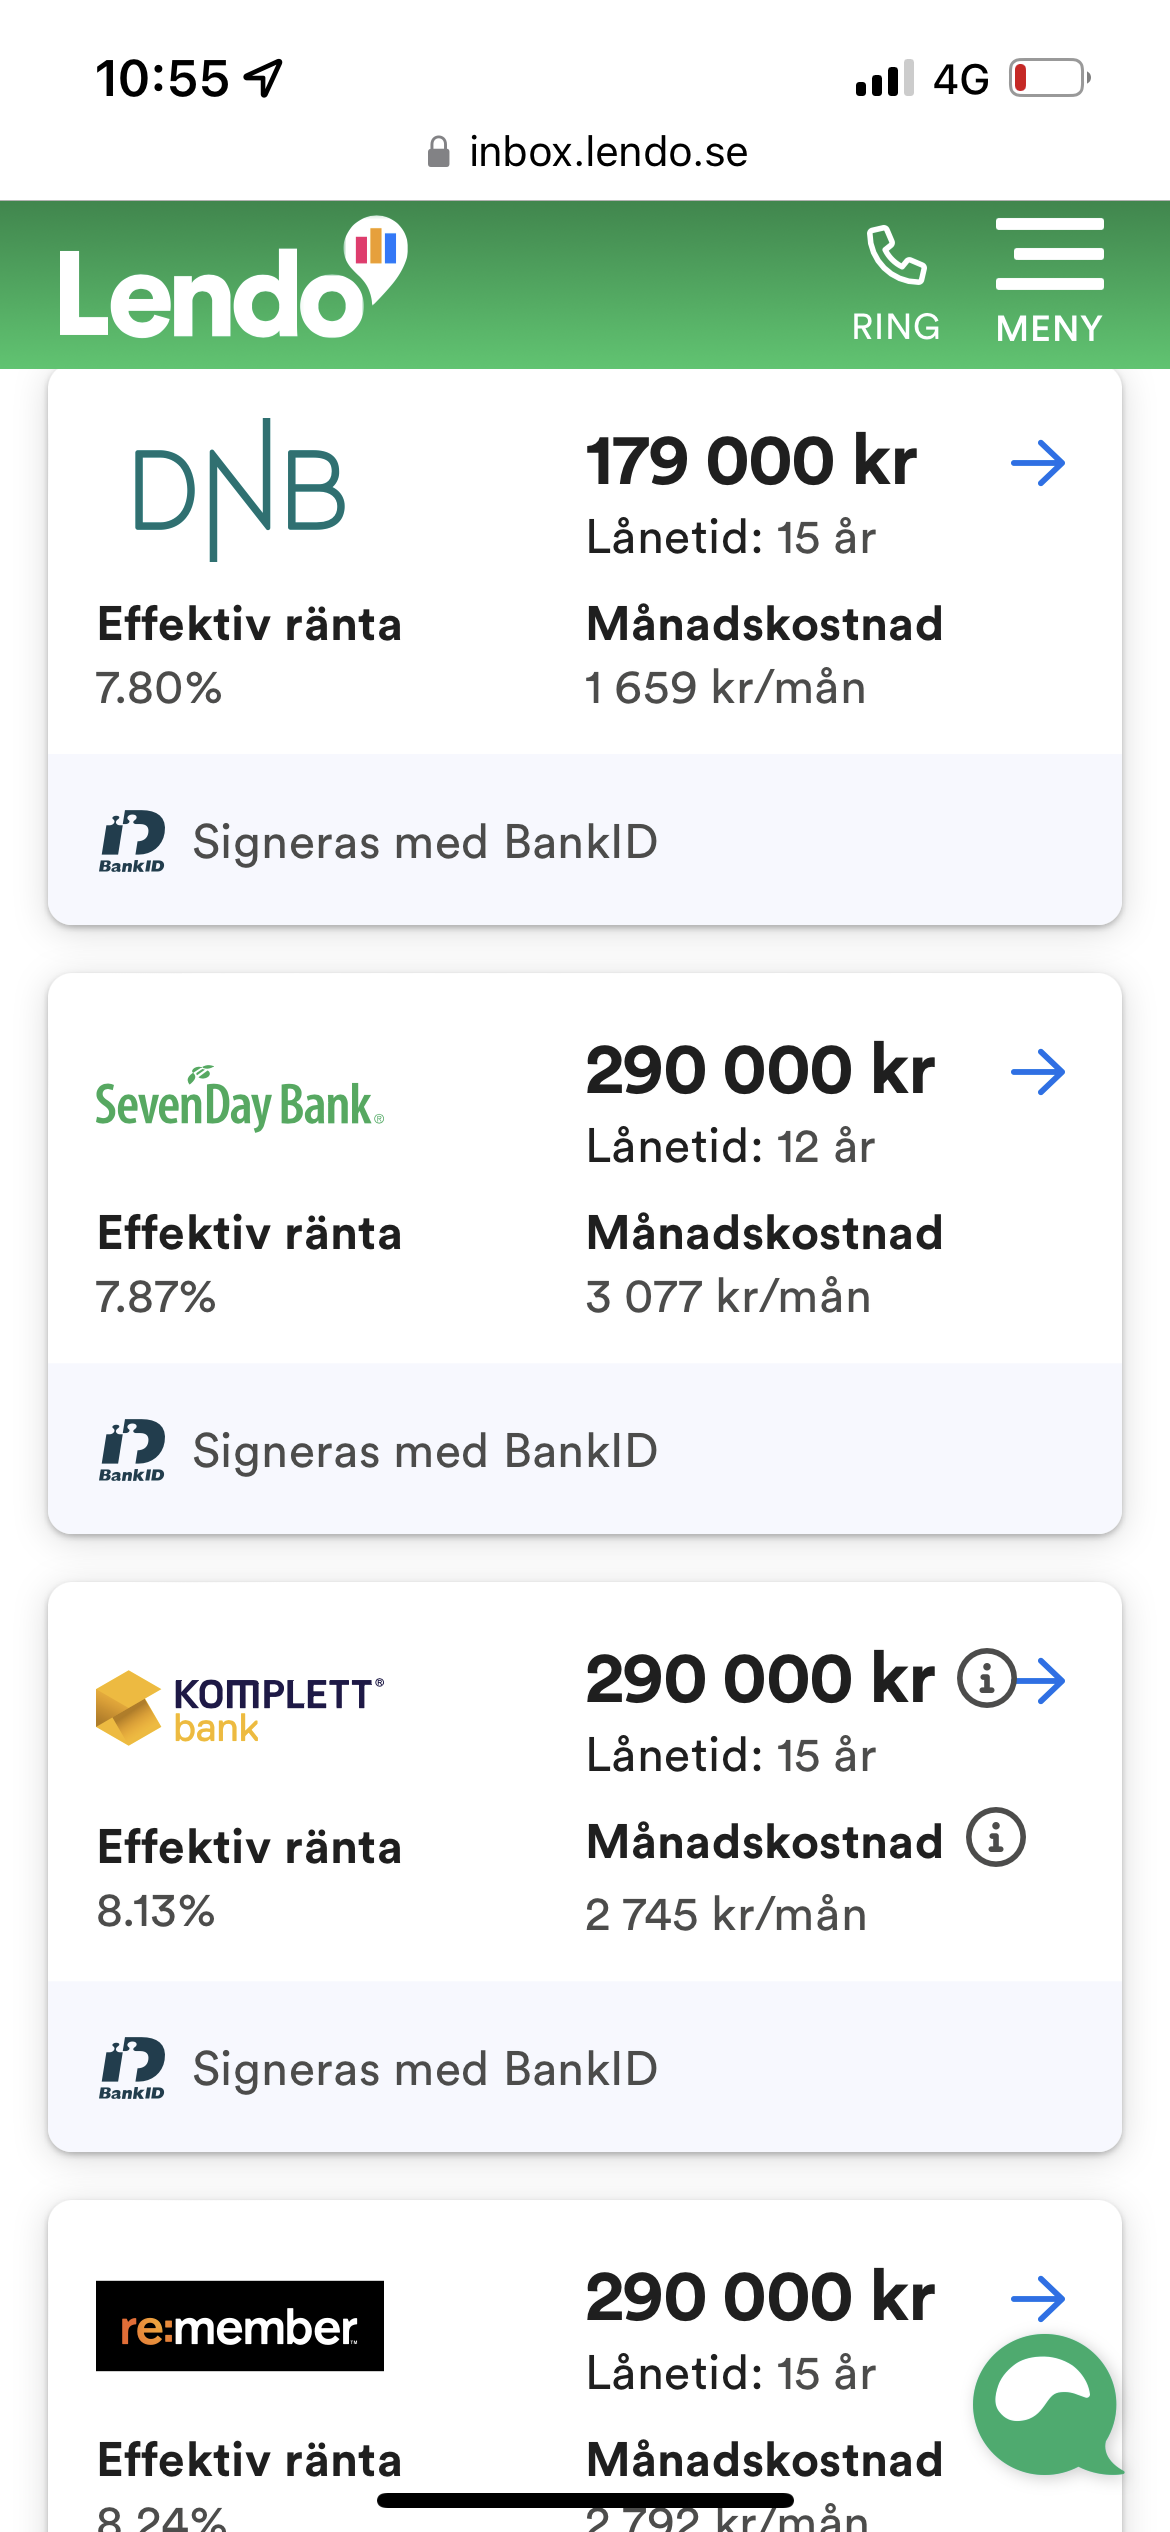Open the green chat bubble
Image resolution: width=1170 pixels, height=2532 pixels.
(1044, 2405)
